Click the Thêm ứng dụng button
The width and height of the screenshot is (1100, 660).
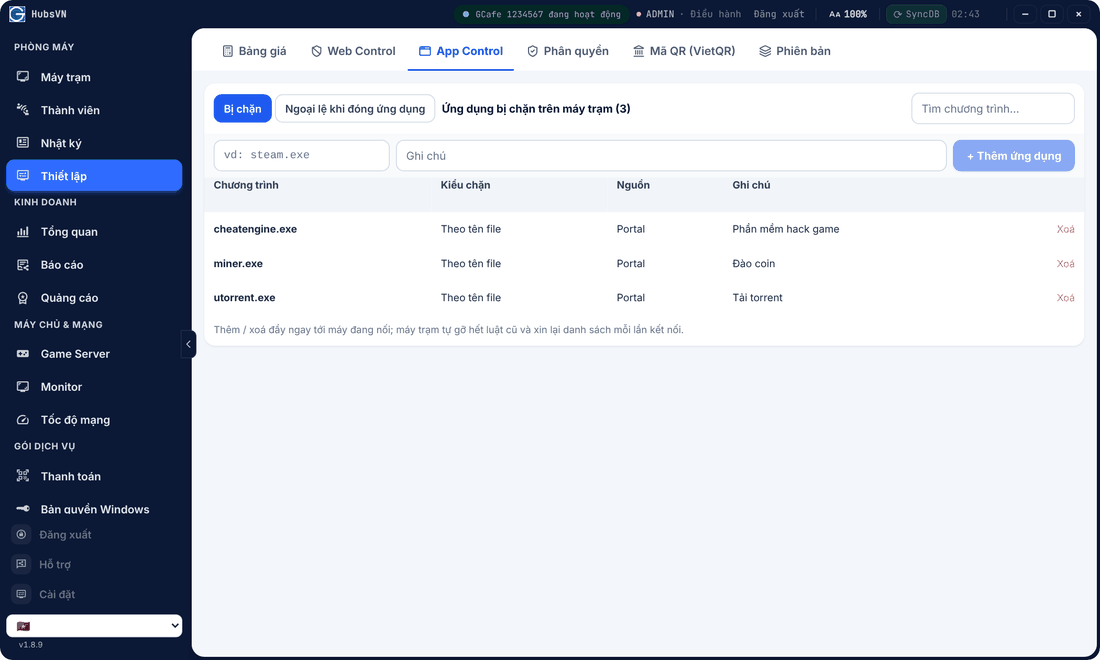(x=1014, y=156)
